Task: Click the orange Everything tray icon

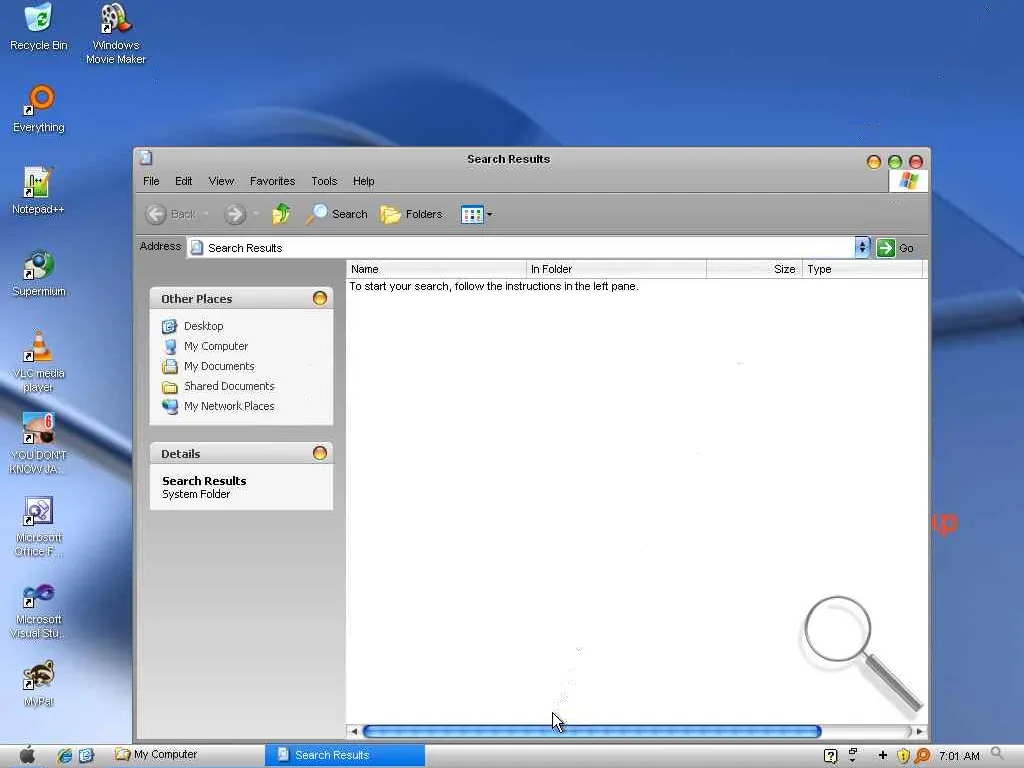Action: [x=922, y=756]
